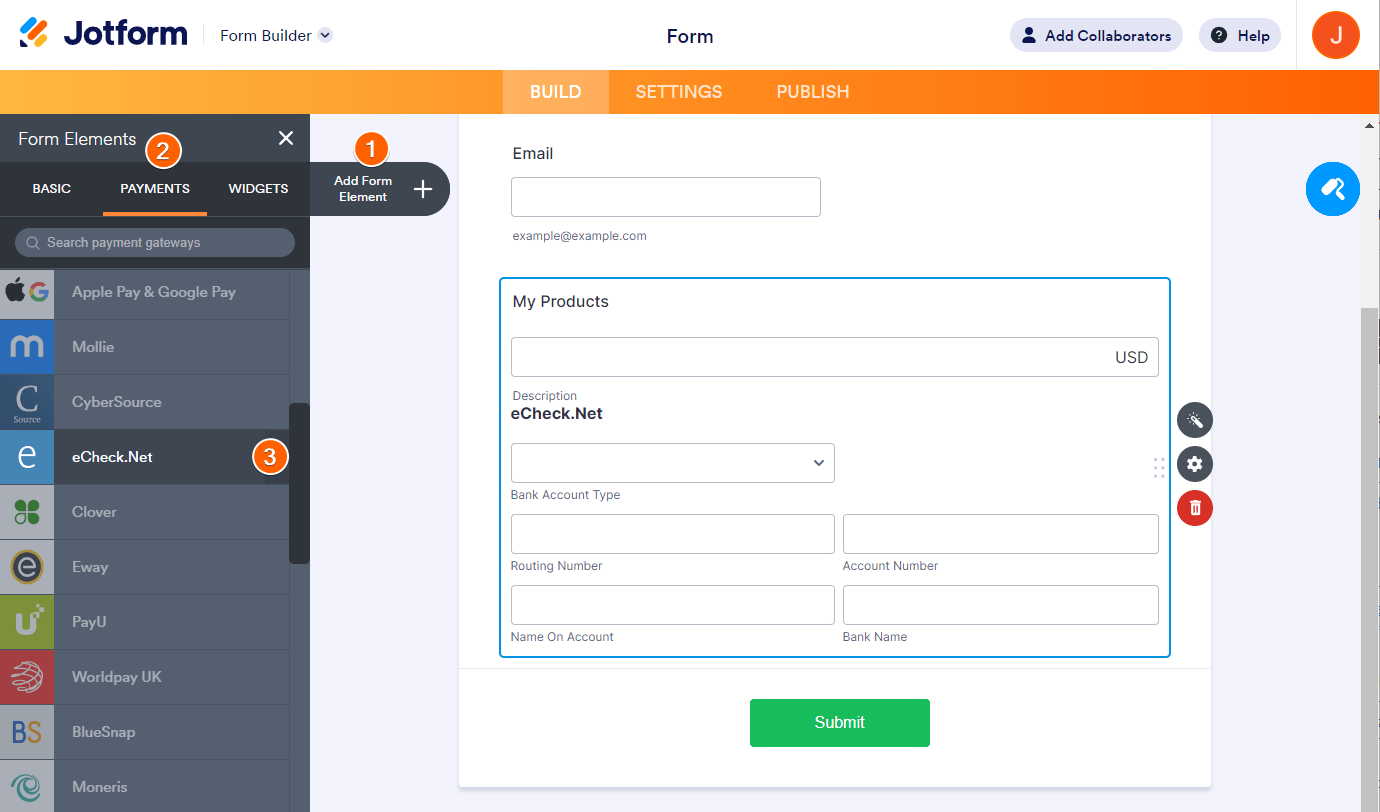1380x812 pixels.
Task: Click the Clover gateway icon
Action: (27, 512)
